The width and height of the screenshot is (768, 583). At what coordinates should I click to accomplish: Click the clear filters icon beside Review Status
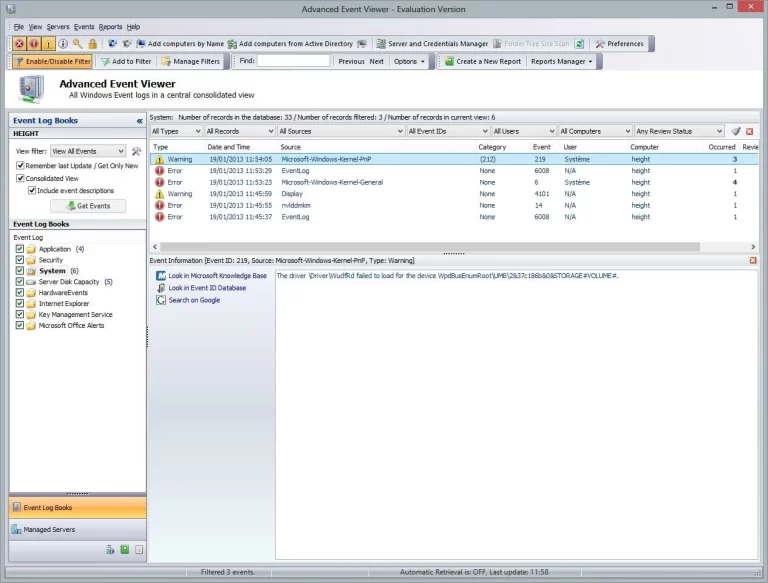click(736, 131)
